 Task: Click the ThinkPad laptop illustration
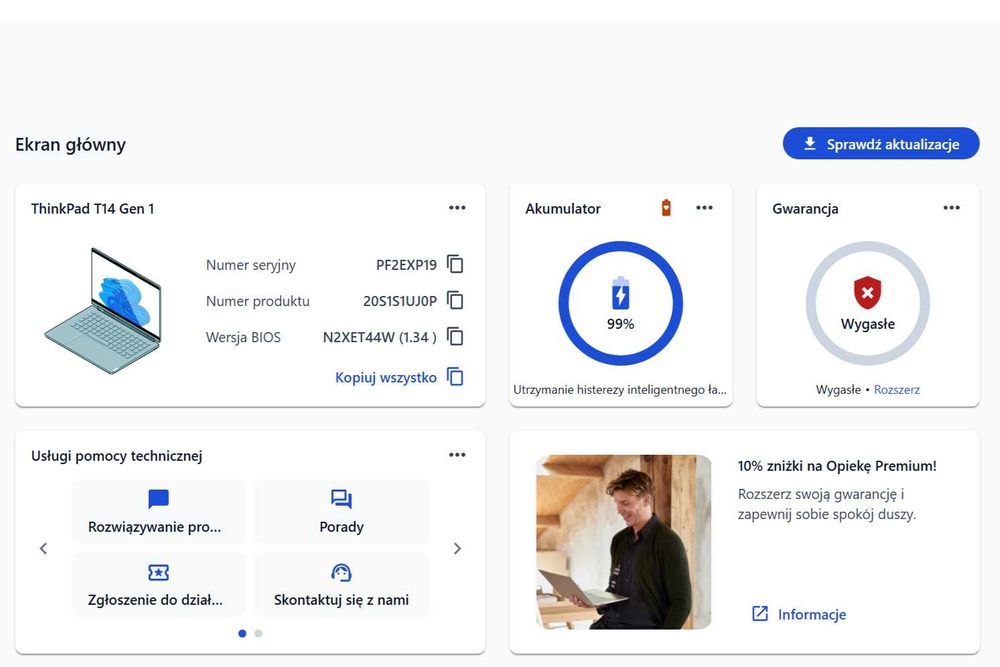[x=103, y=311]
